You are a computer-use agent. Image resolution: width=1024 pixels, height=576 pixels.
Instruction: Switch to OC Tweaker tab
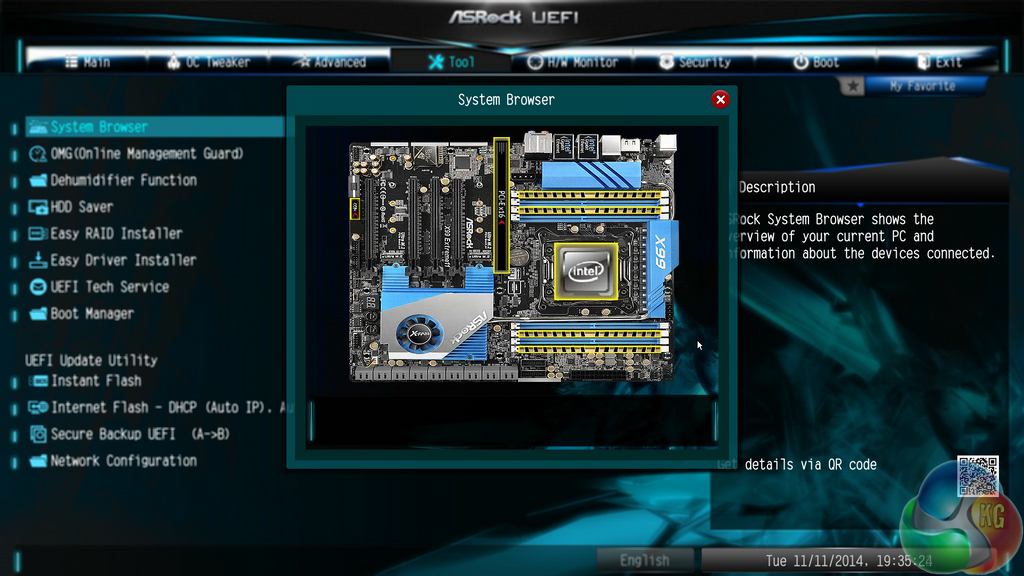[208, 62]
